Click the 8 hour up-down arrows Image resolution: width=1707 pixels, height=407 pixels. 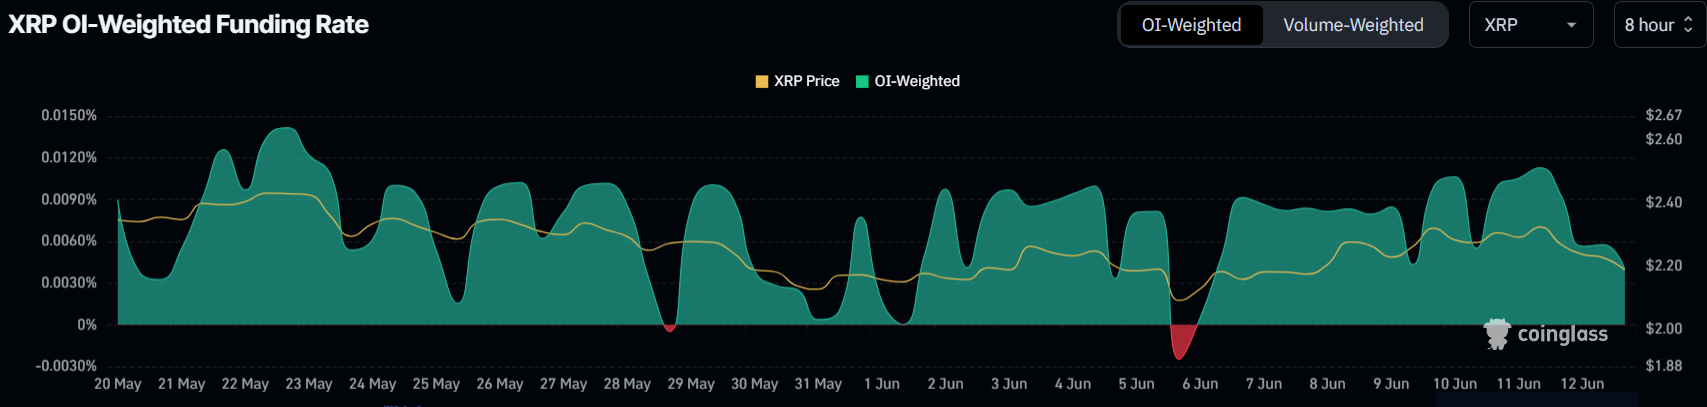point(1688,25)
